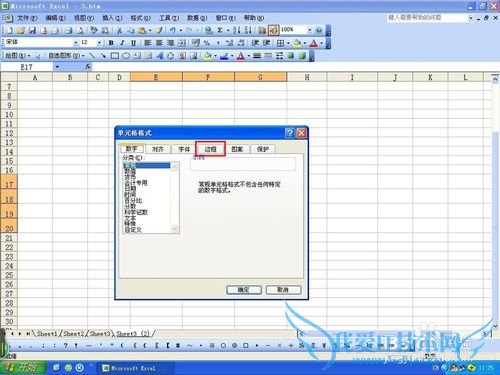Click the Borders grid icon
Viewport: 500px width, 375px height.
(281, 43)
